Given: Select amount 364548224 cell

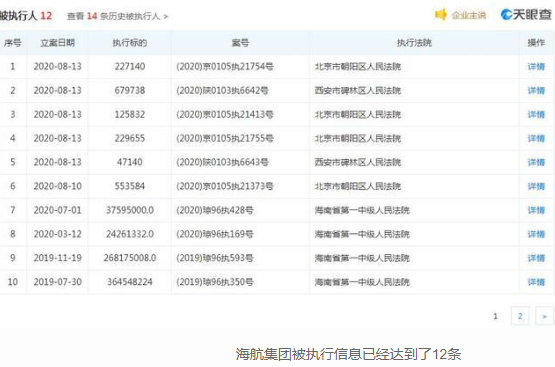Looking at the screenshot, I should click(130, 282).
